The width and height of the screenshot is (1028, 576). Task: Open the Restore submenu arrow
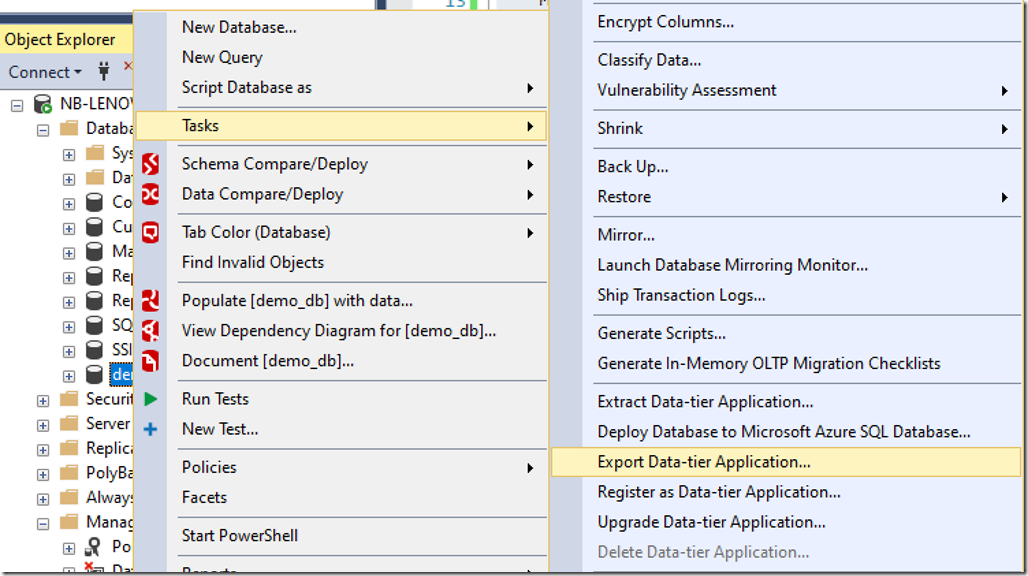pyautogui.click(x=1004, y=197)
